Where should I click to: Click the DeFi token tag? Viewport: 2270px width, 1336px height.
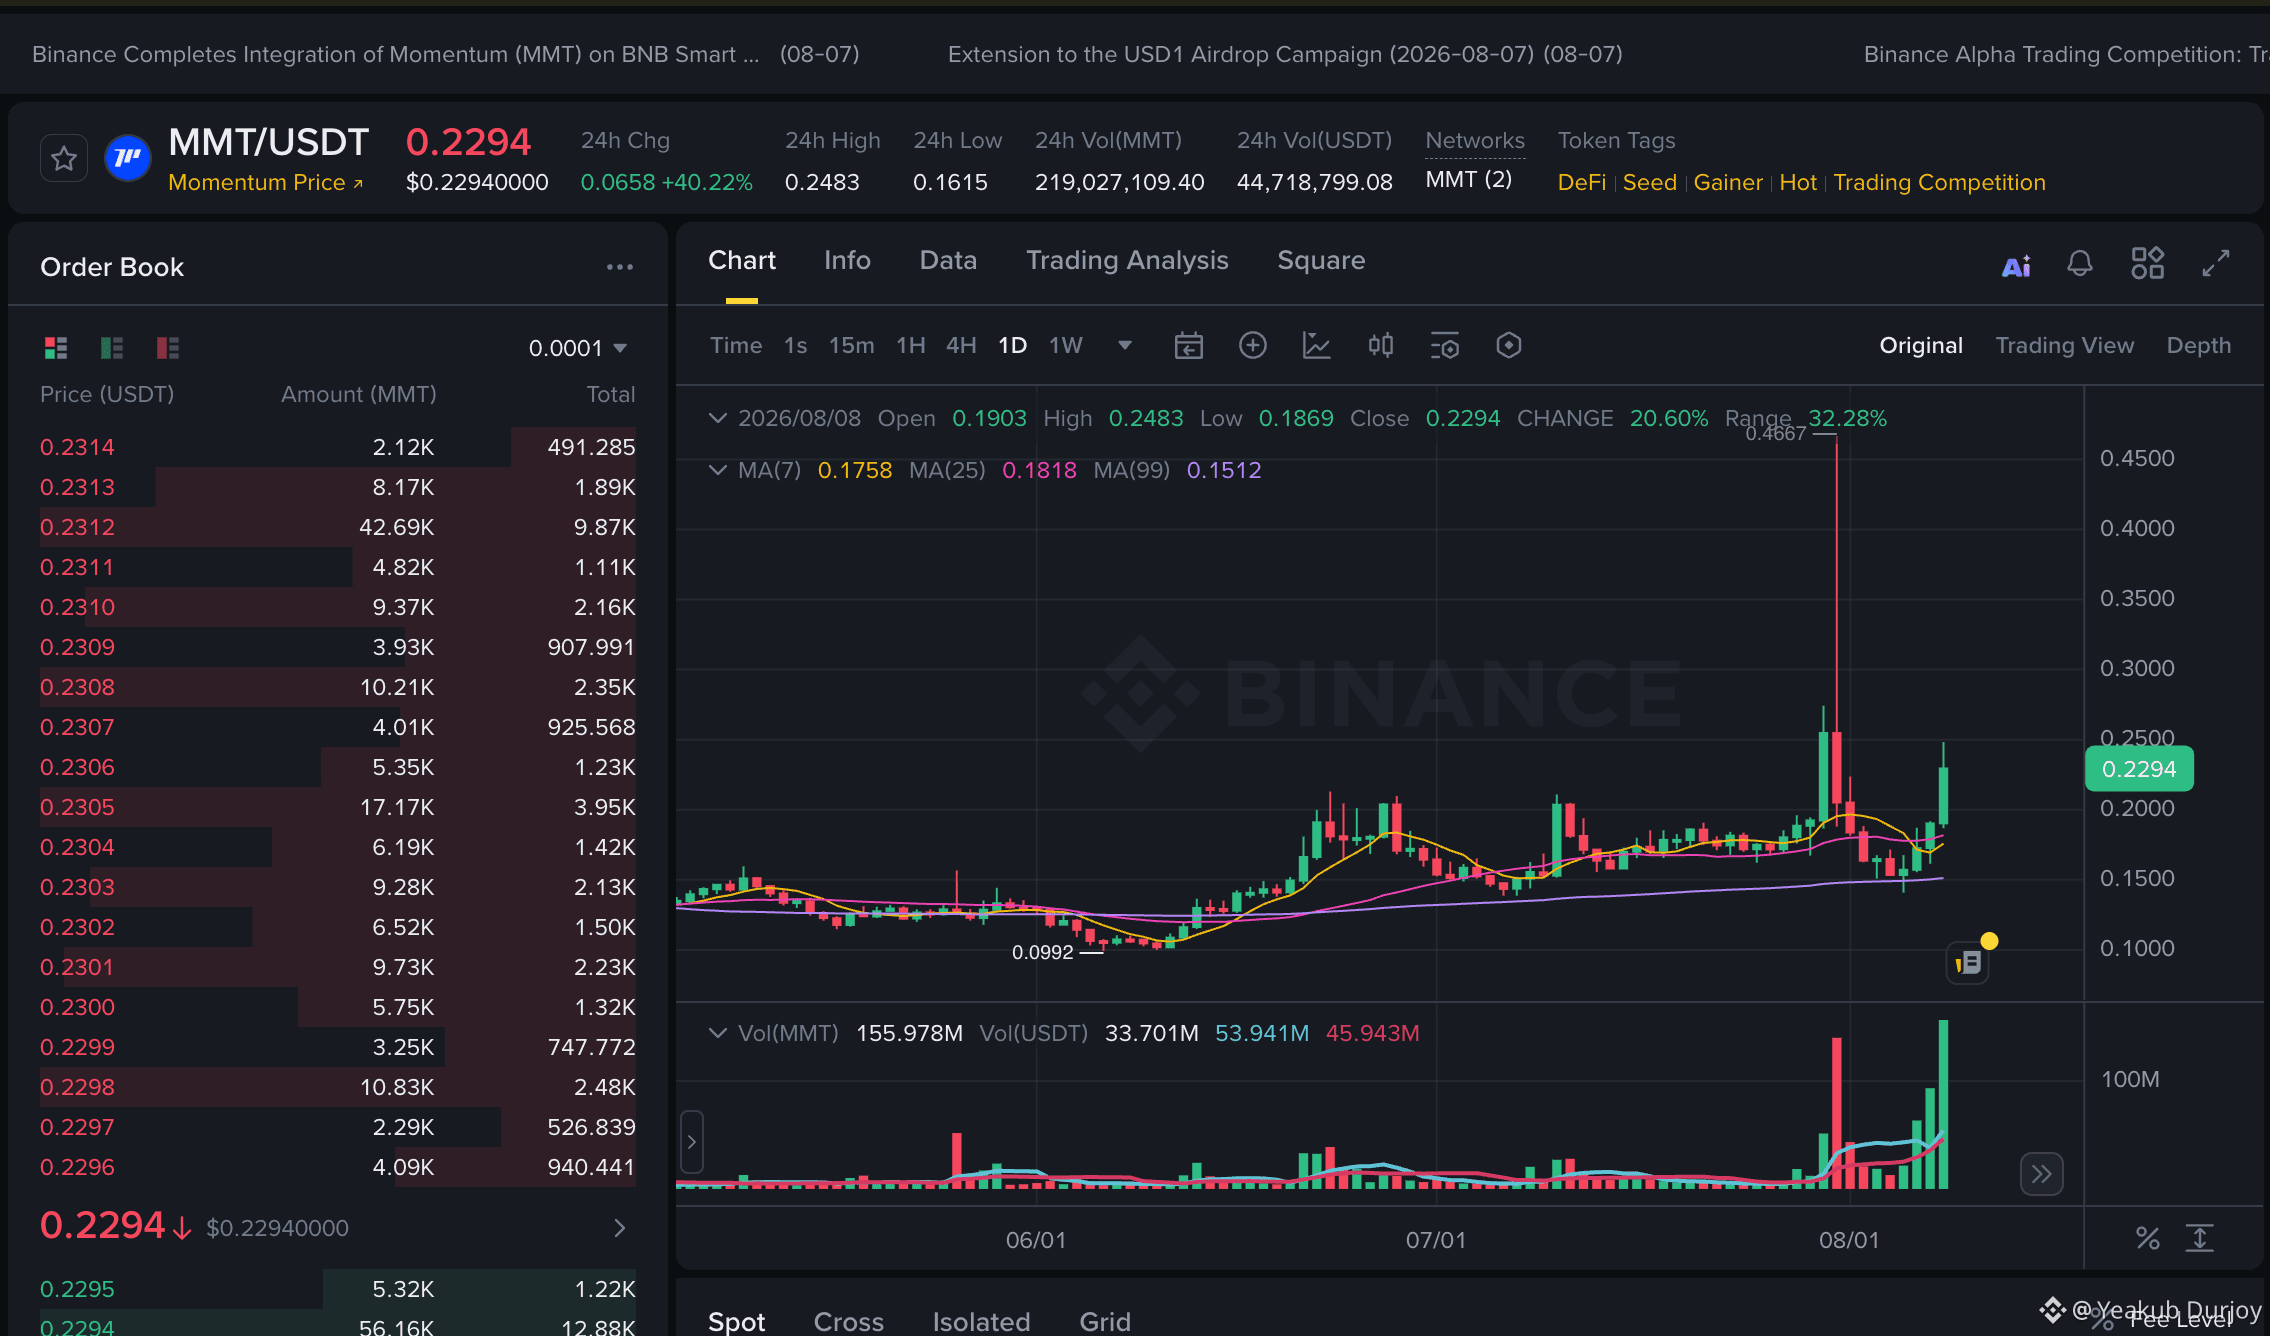point(1582,183)
